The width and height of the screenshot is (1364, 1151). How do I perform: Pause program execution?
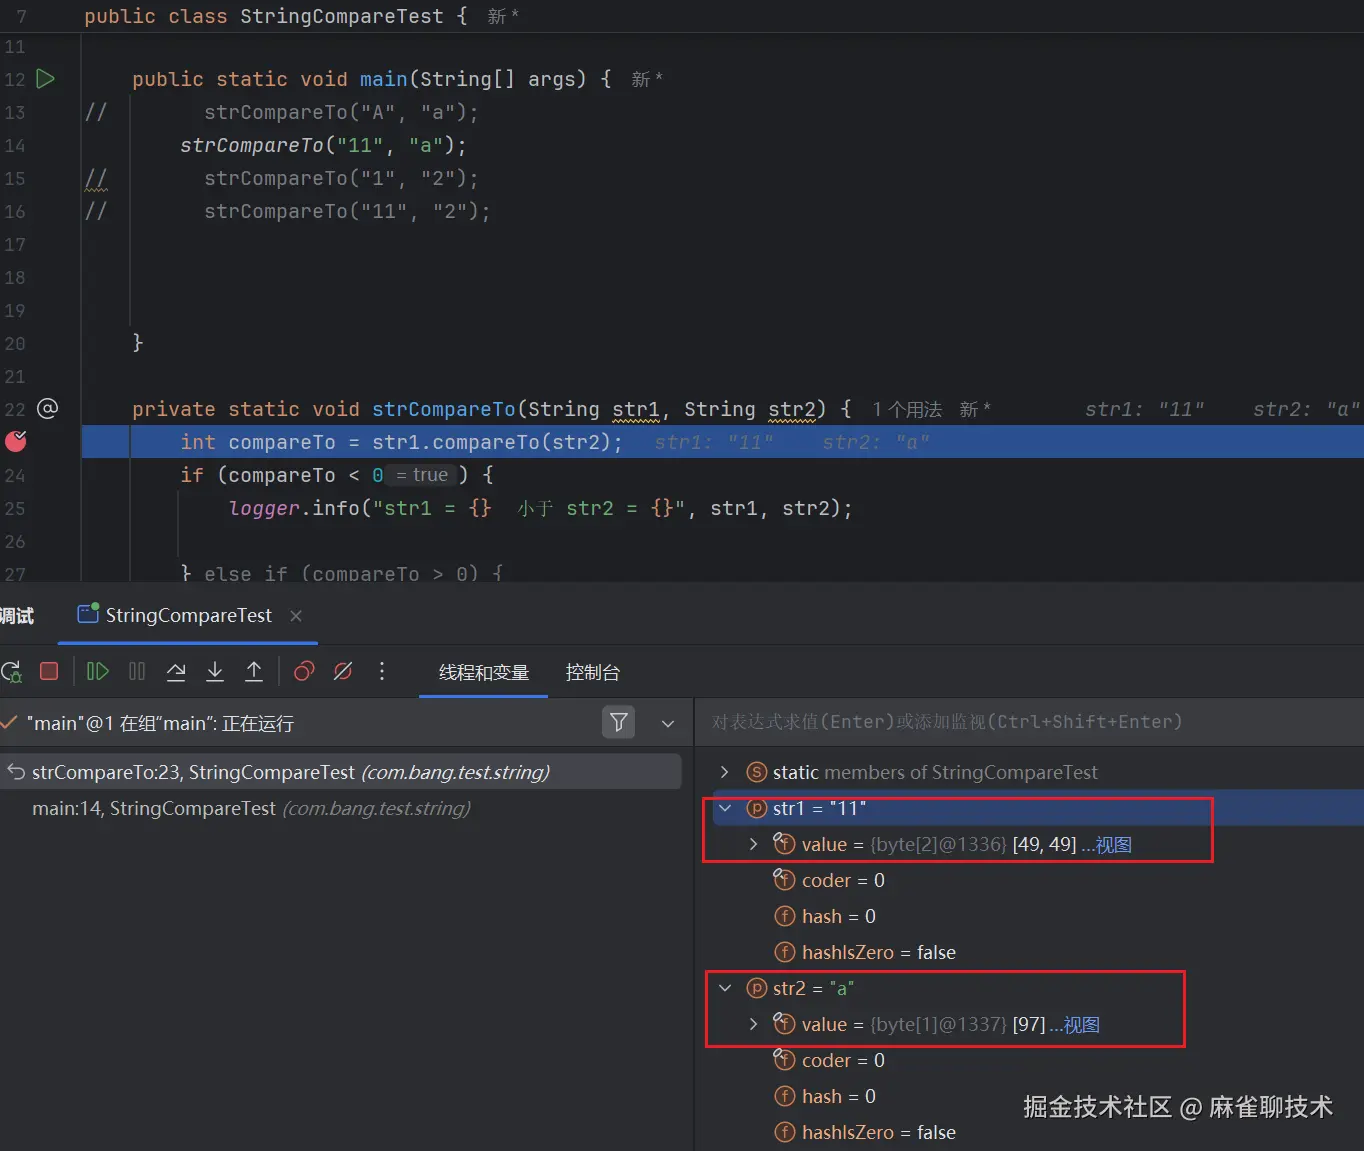[x=137, y=671]
